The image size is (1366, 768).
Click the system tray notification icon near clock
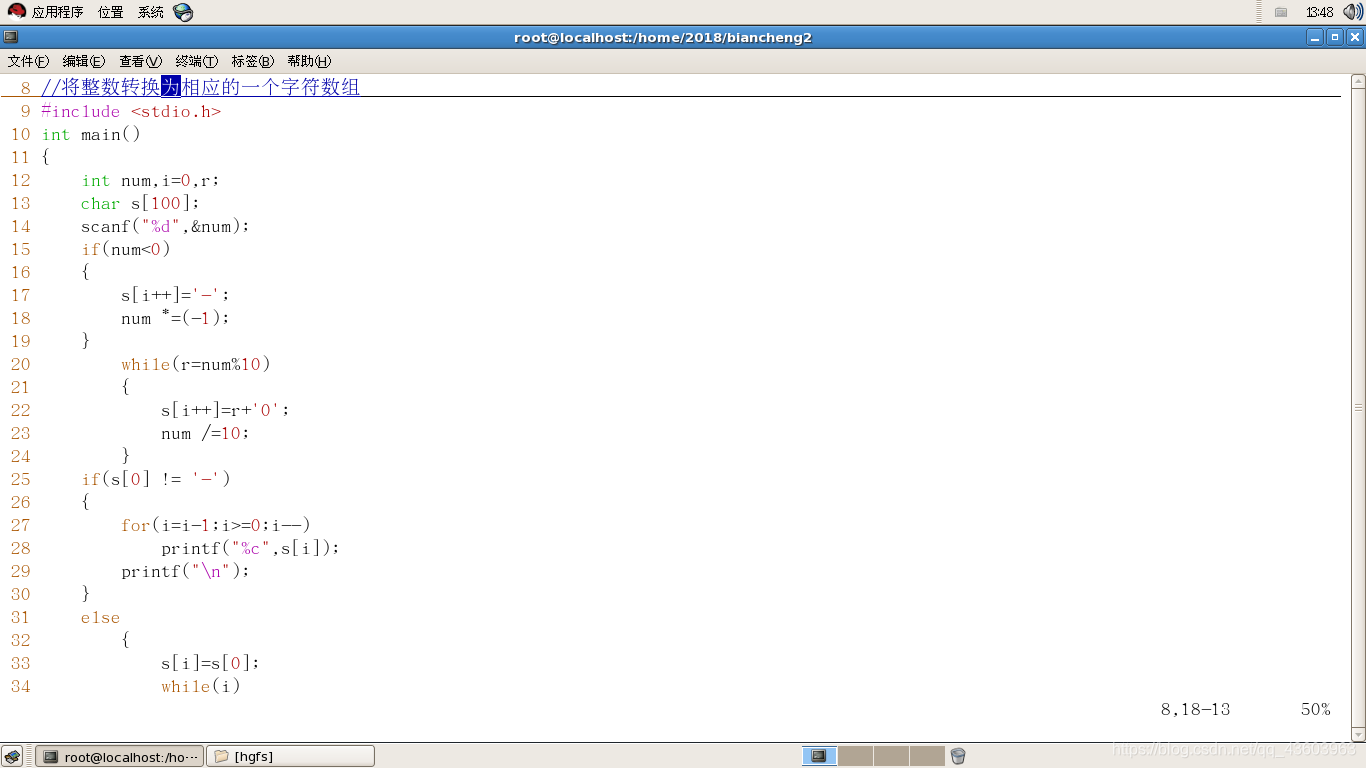[x=1281, y=12]
